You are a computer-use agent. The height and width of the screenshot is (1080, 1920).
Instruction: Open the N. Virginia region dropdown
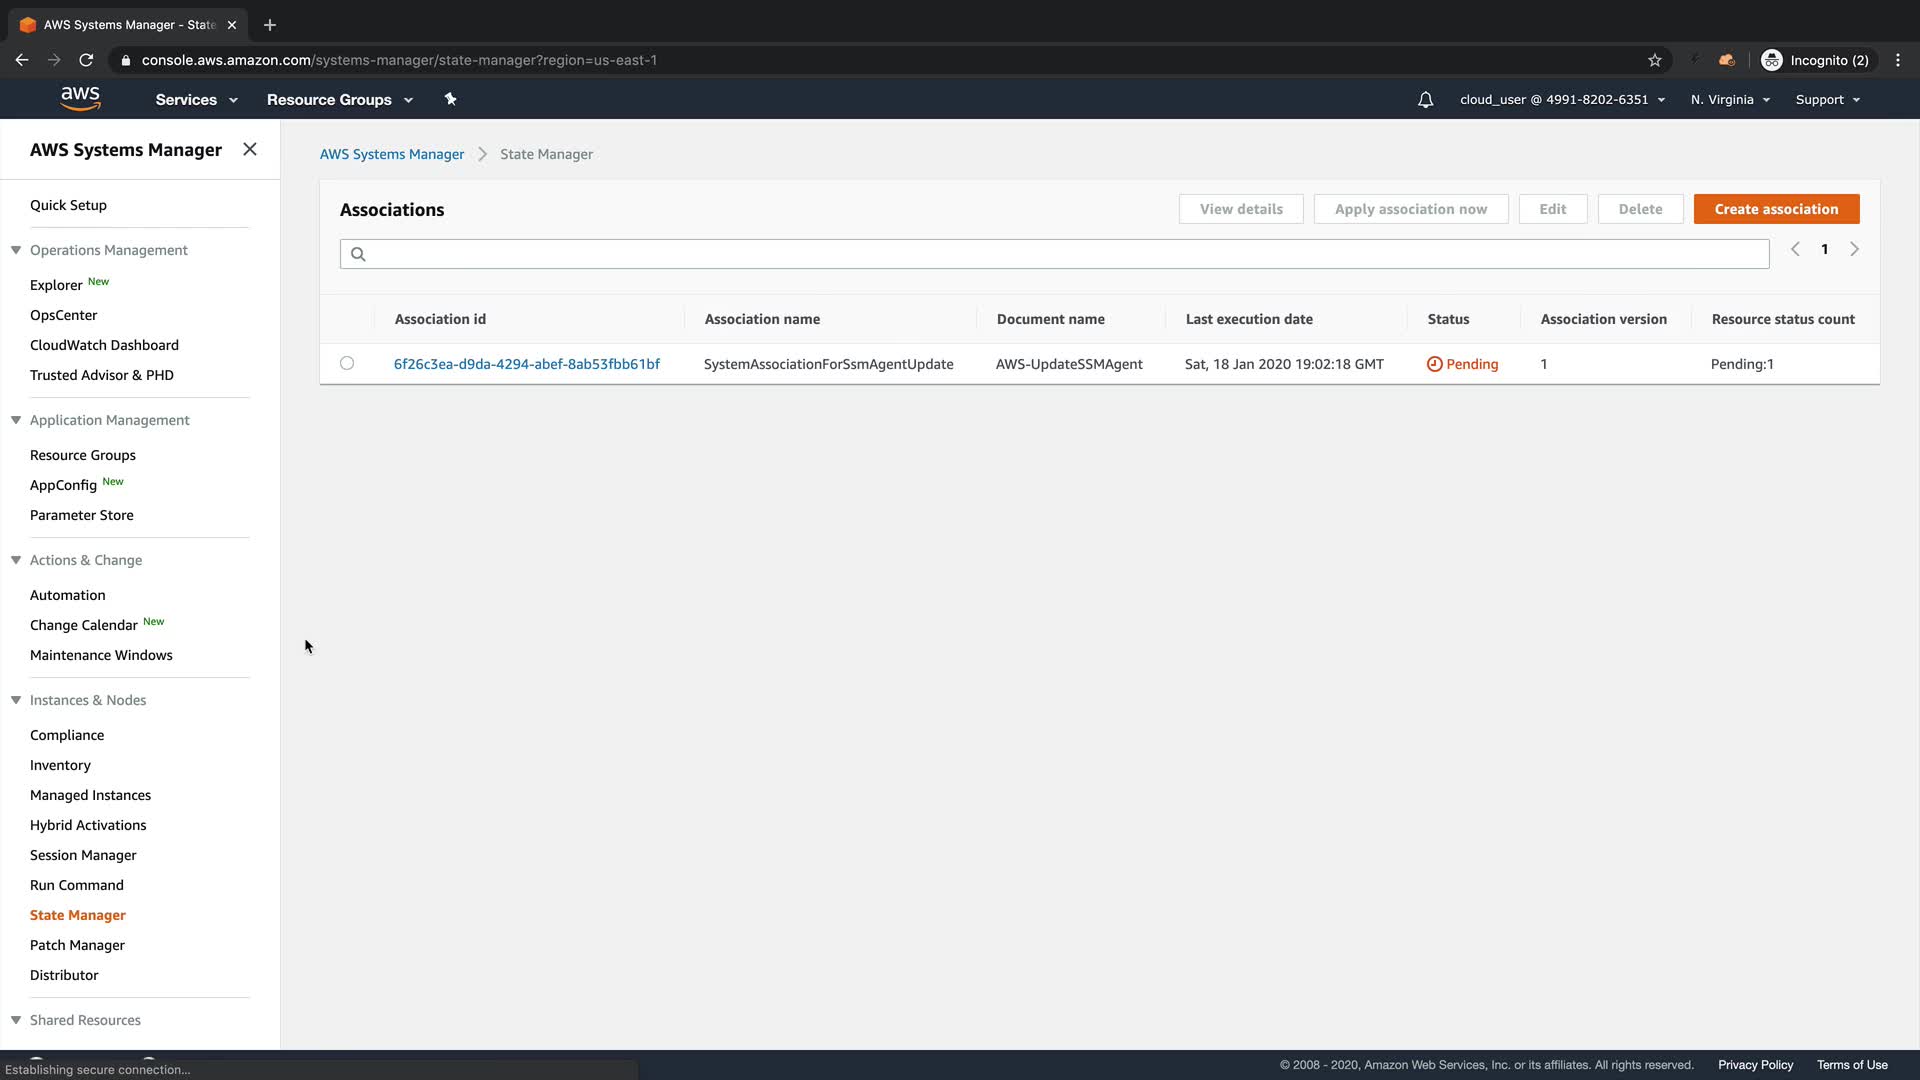[1730, 100]
